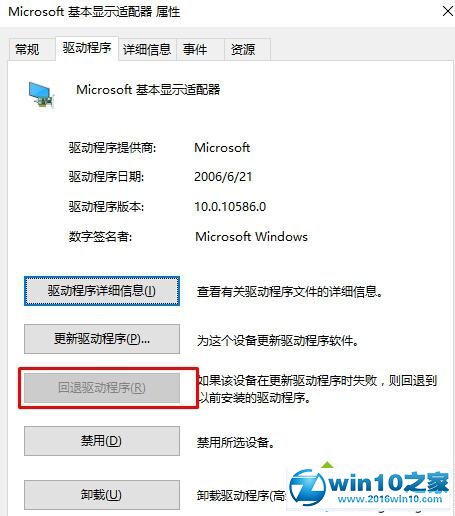Disable the device with 禁用(D)

pyautogui.click(x=102, y=441)
